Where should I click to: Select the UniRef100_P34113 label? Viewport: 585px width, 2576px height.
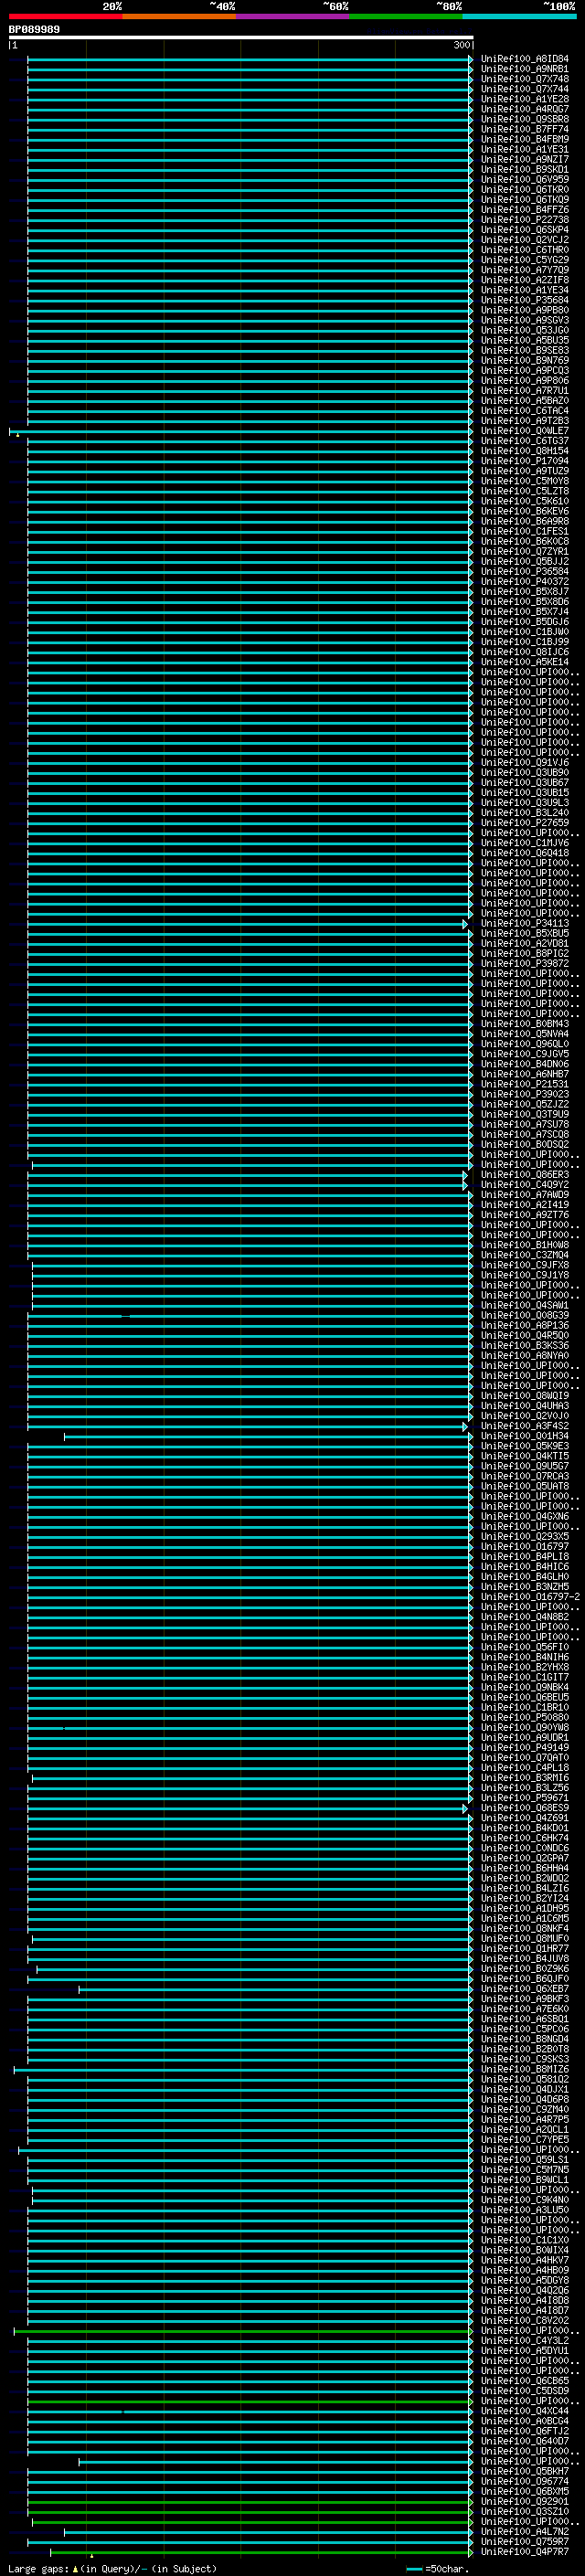point(524,924)
